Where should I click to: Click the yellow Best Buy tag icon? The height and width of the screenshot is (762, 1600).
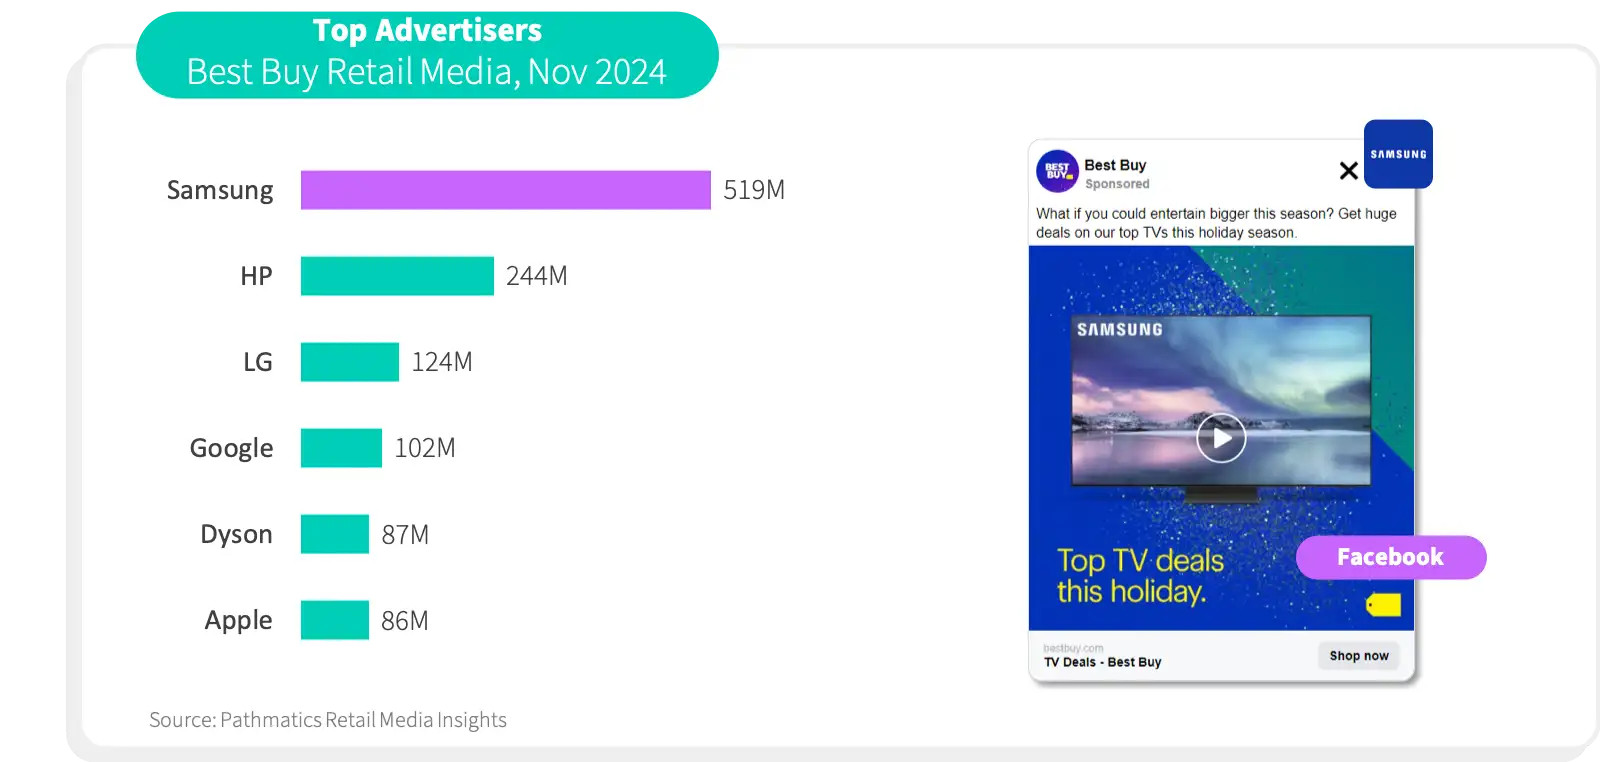point(1384,604)
